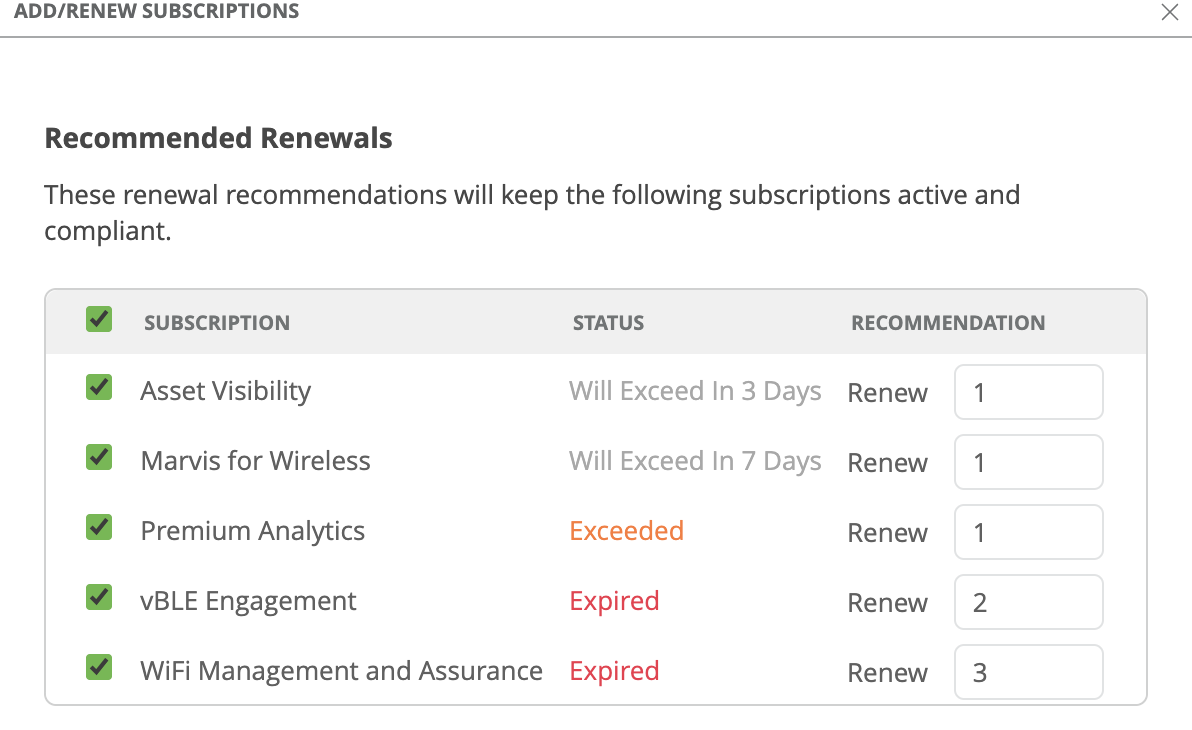The height and width of the screenshot is (730, 1192).
Task: Select the WiFi Management renew quantity field
Action: tap(1028, 672)
